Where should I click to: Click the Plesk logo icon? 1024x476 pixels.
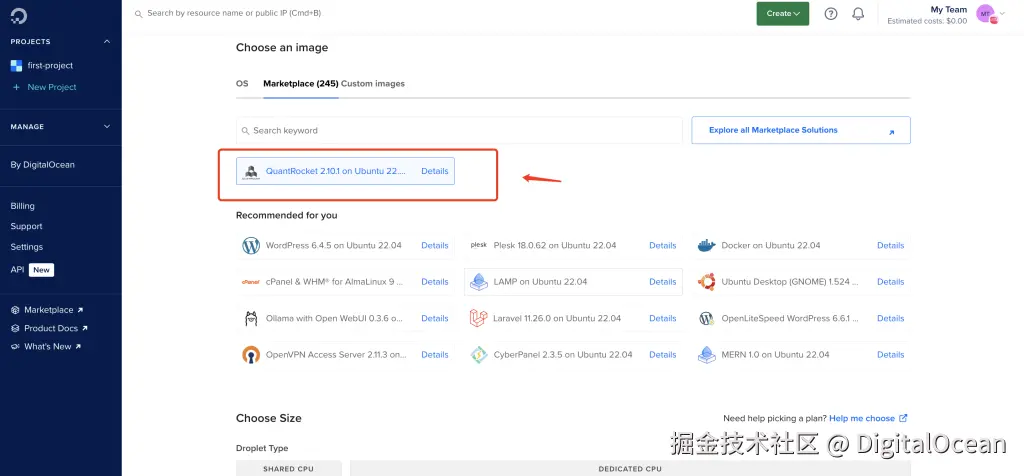(x=479, y=246)
